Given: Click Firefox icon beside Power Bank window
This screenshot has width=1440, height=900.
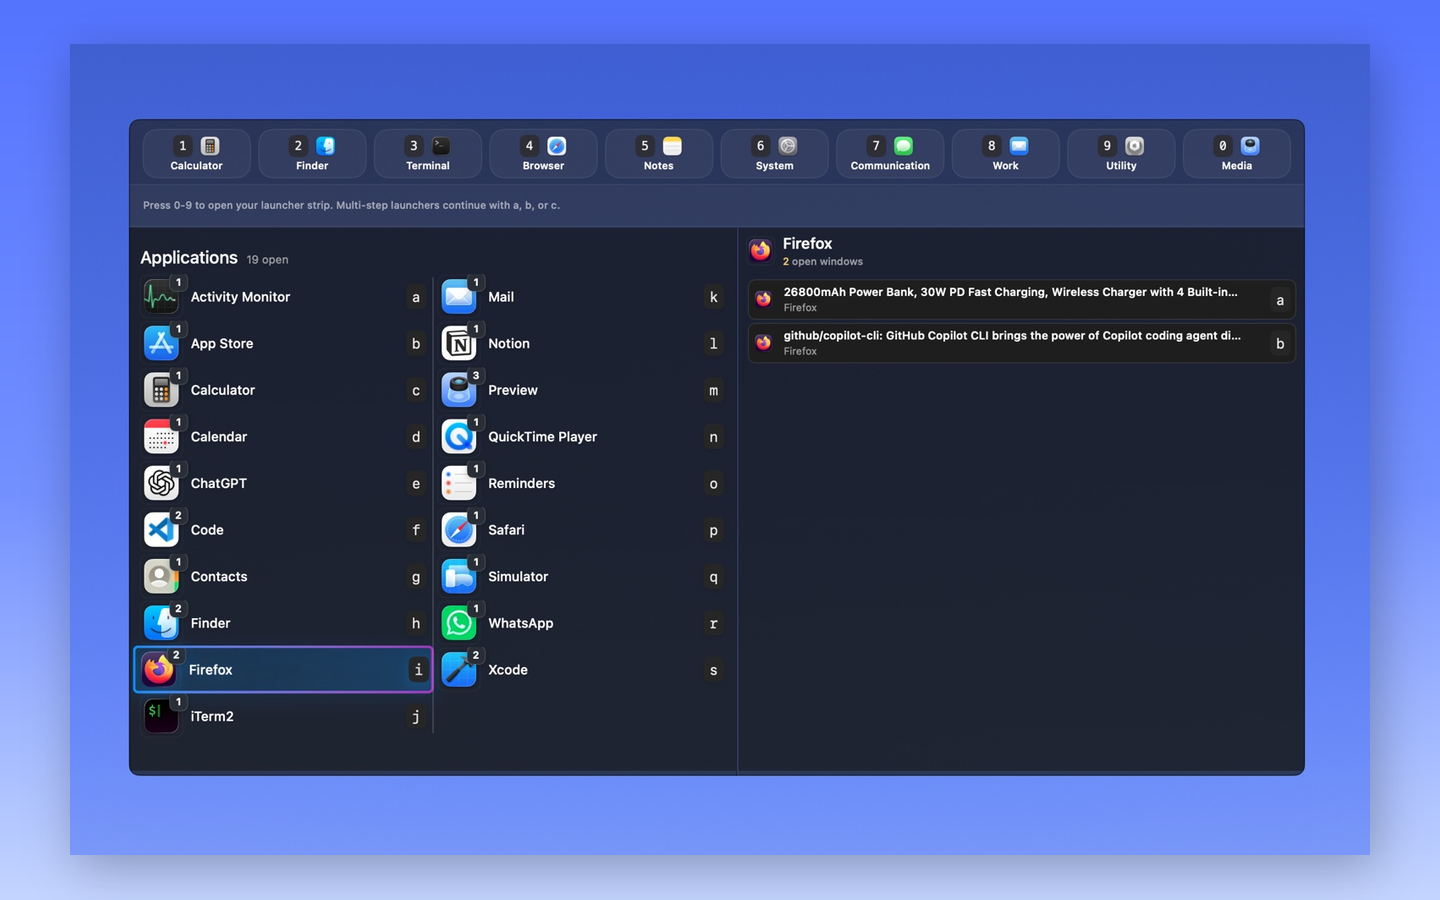Looking at the screenshot, I should [x=764, y=299].
